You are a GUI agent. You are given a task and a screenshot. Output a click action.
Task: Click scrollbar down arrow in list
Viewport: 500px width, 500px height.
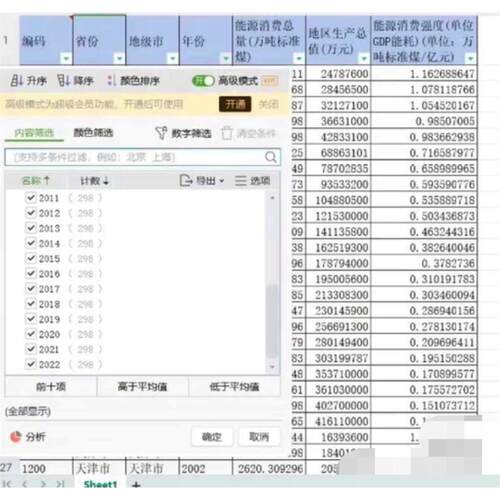[x=272, y=367]
